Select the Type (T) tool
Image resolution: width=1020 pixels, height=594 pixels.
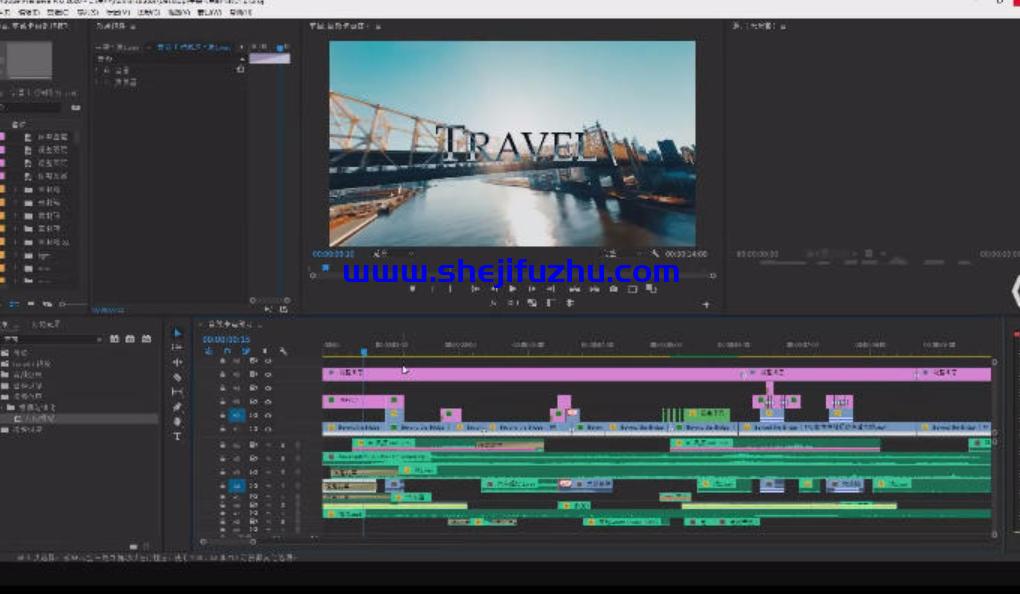coord(178,436)
